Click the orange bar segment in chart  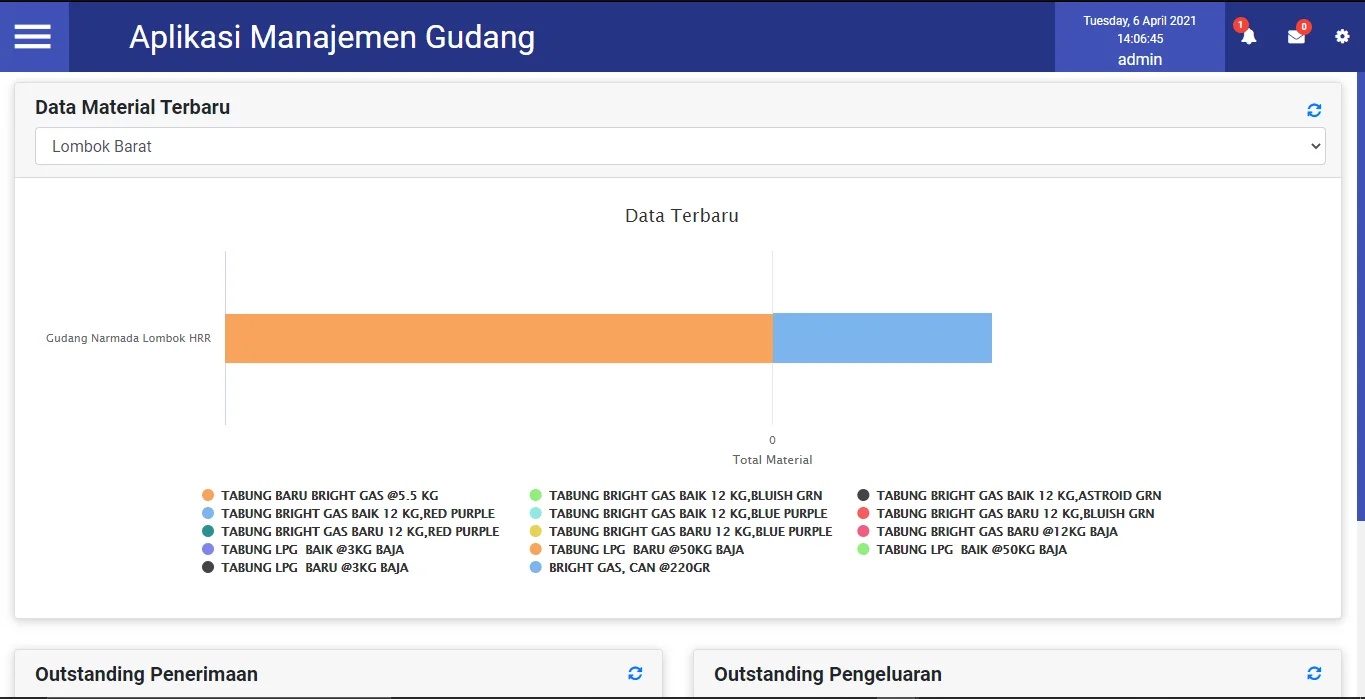pos(499,338)
